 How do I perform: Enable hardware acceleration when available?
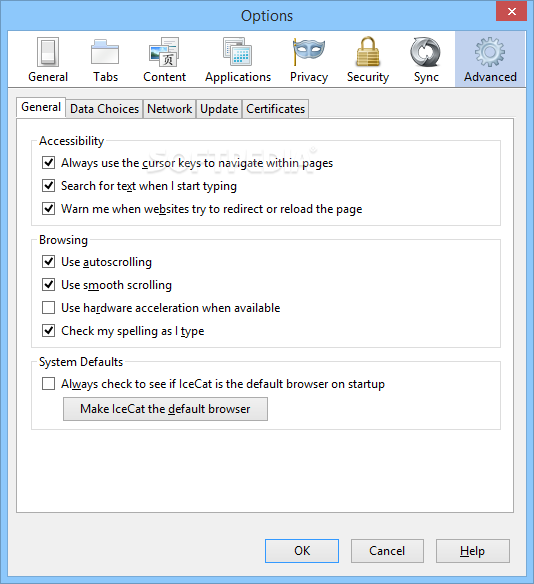[x=48, y=308]
